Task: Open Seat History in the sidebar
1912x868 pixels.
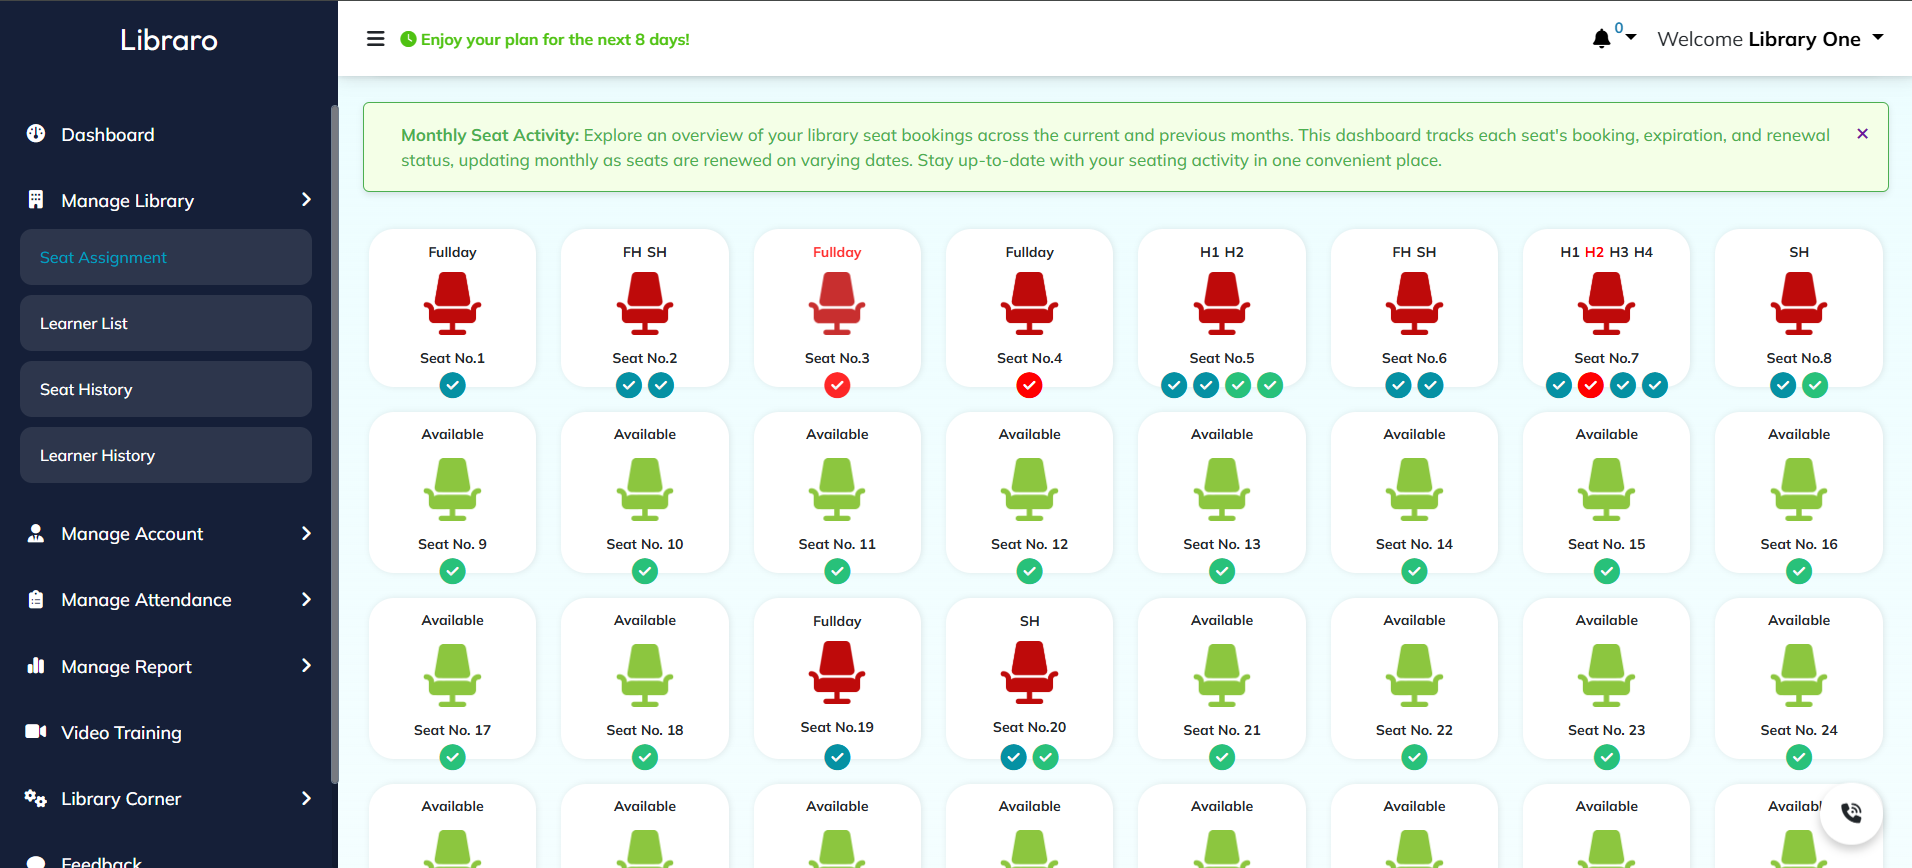Action: 166,389
